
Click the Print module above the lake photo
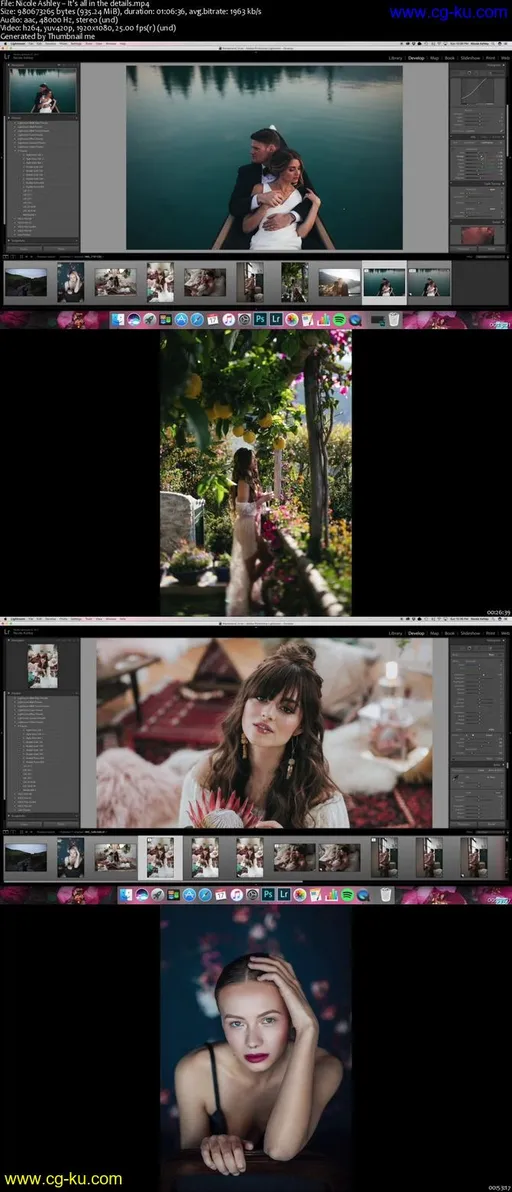pyautogui.click(x=490, y=57)
